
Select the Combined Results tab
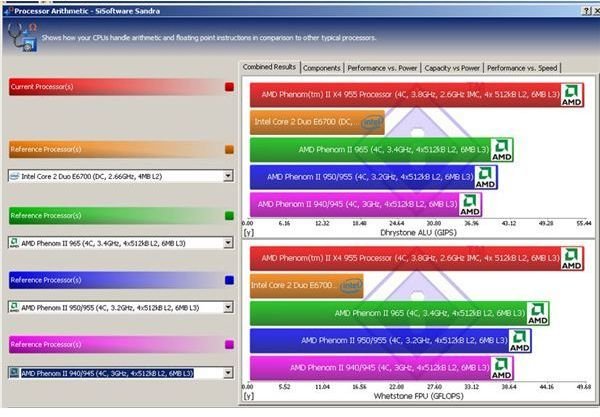[x=269, y=67]
